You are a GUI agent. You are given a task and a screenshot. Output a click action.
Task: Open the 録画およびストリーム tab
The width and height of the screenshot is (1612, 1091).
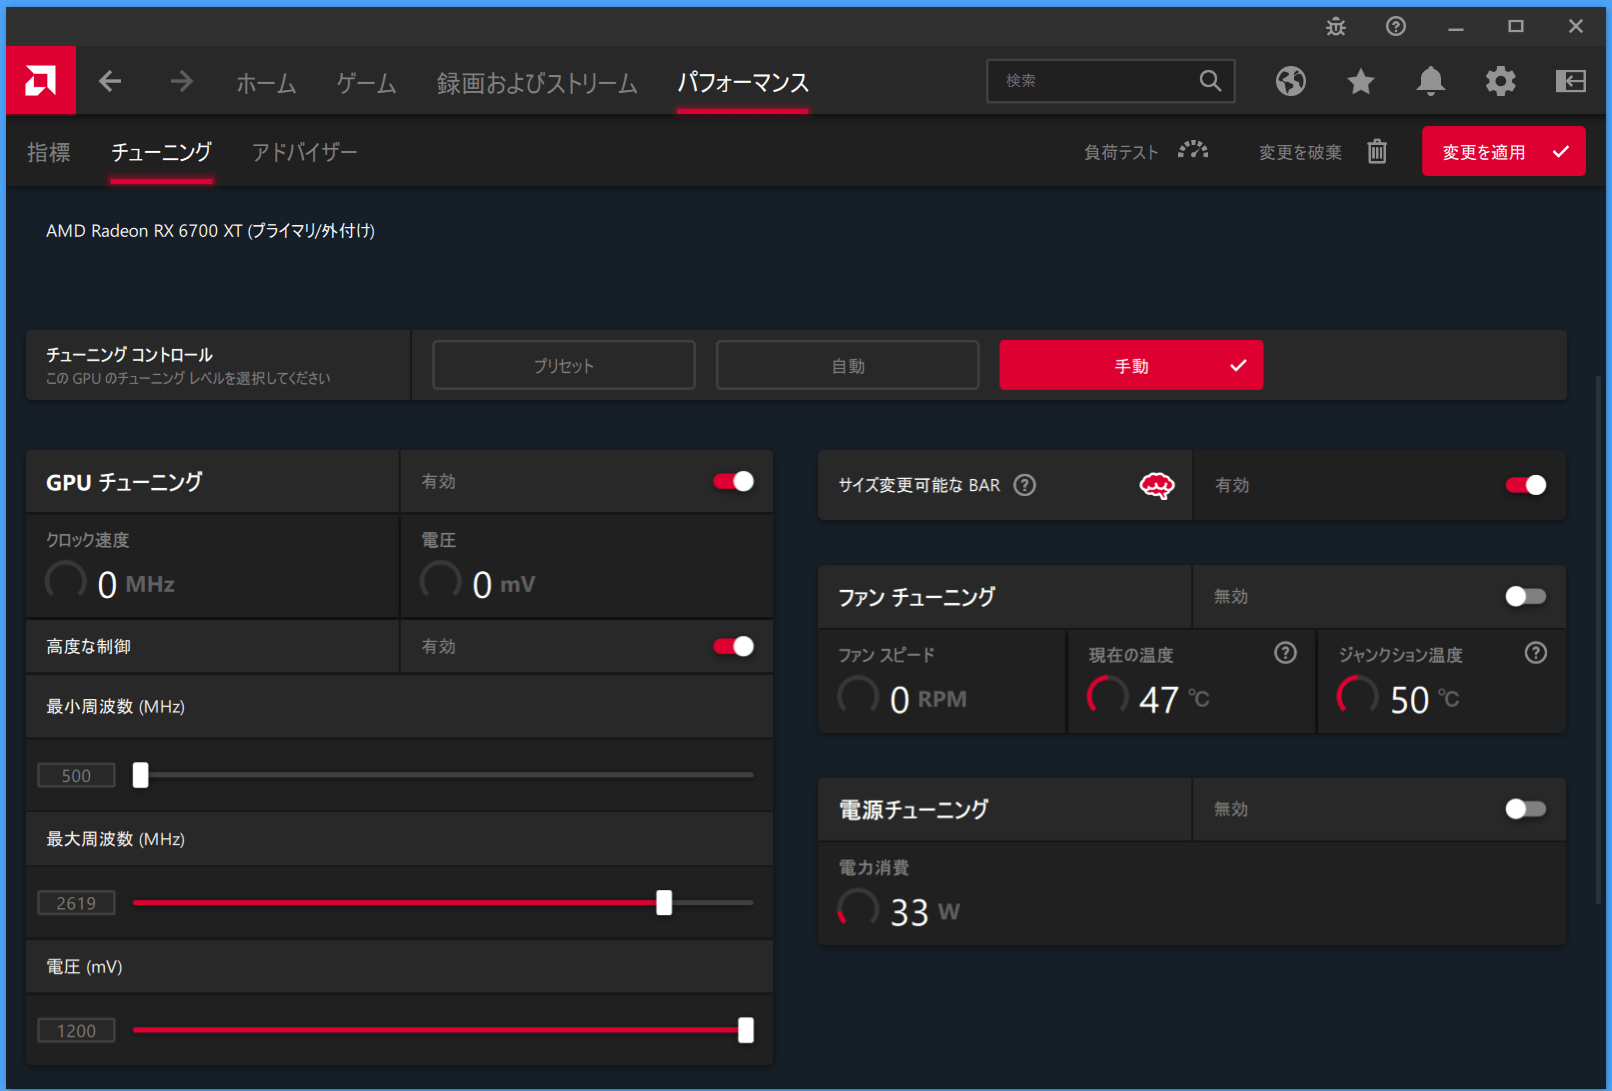[537, 83]
